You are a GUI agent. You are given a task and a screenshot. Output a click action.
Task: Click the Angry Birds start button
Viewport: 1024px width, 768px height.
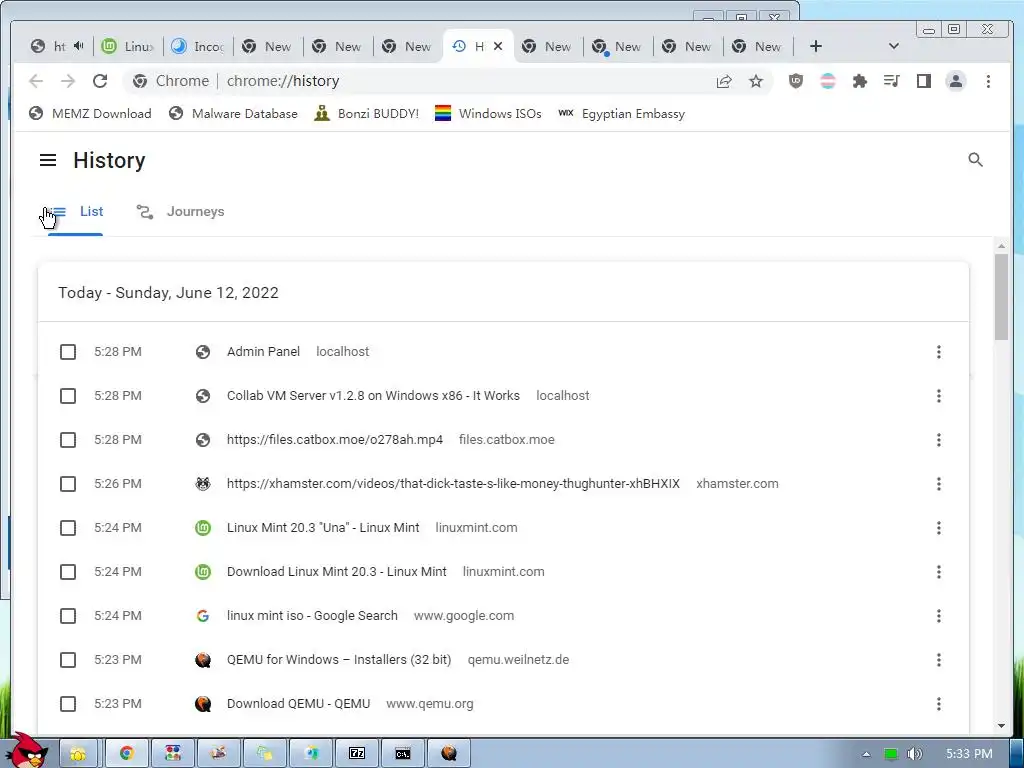click(27, 750)
